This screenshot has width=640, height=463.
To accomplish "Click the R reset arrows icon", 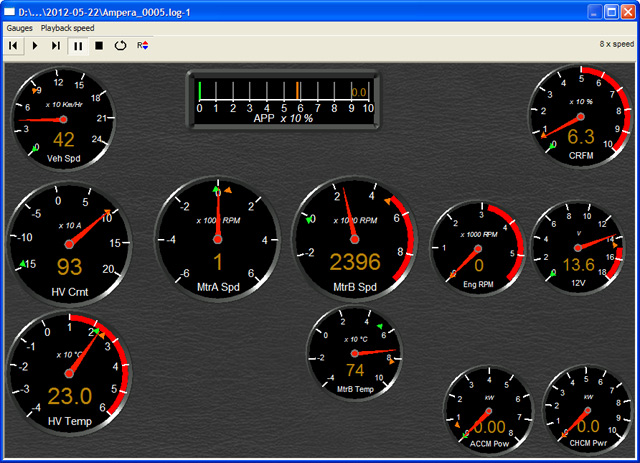I will point(143,45).
